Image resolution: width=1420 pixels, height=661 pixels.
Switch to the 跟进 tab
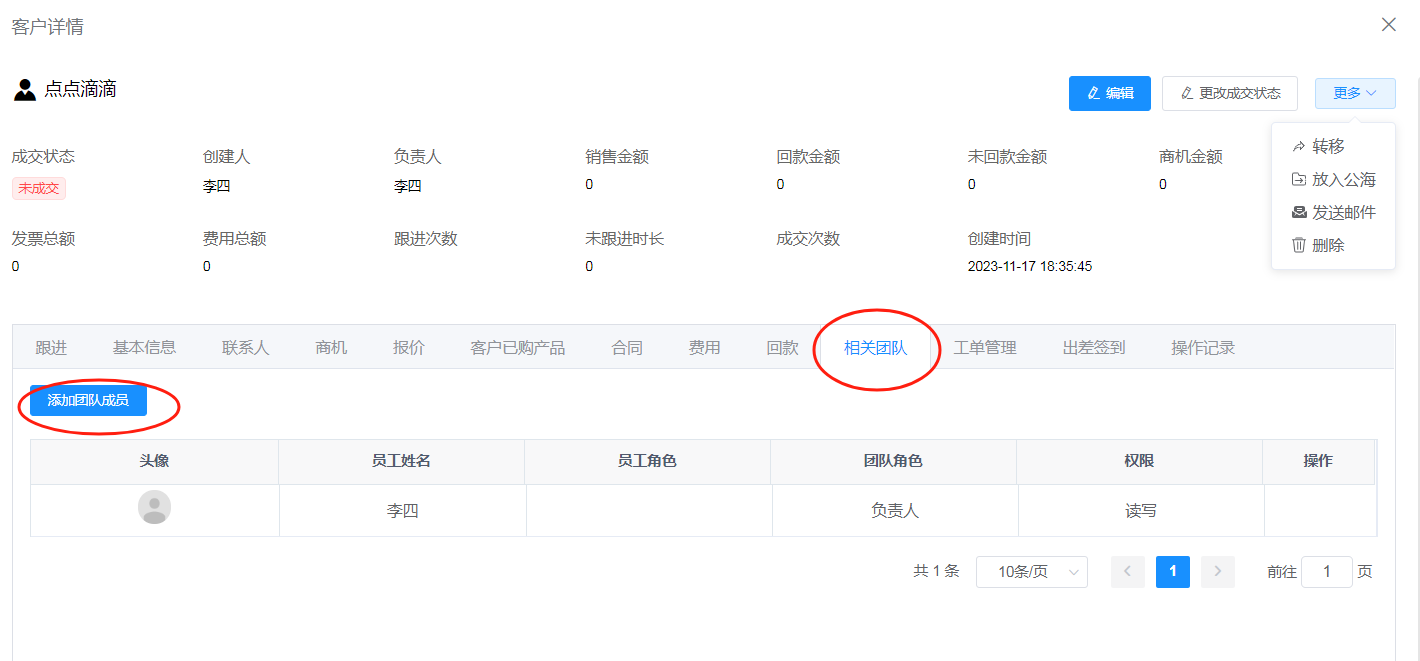pos(51,348)
